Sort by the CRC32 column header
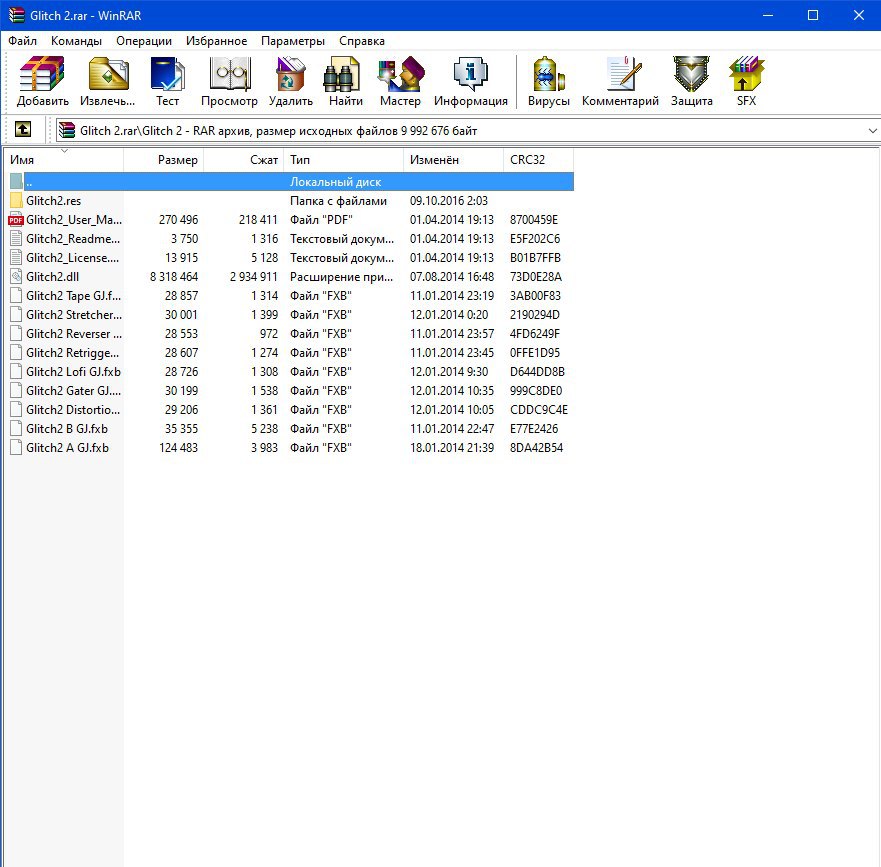 coord(539,160)
